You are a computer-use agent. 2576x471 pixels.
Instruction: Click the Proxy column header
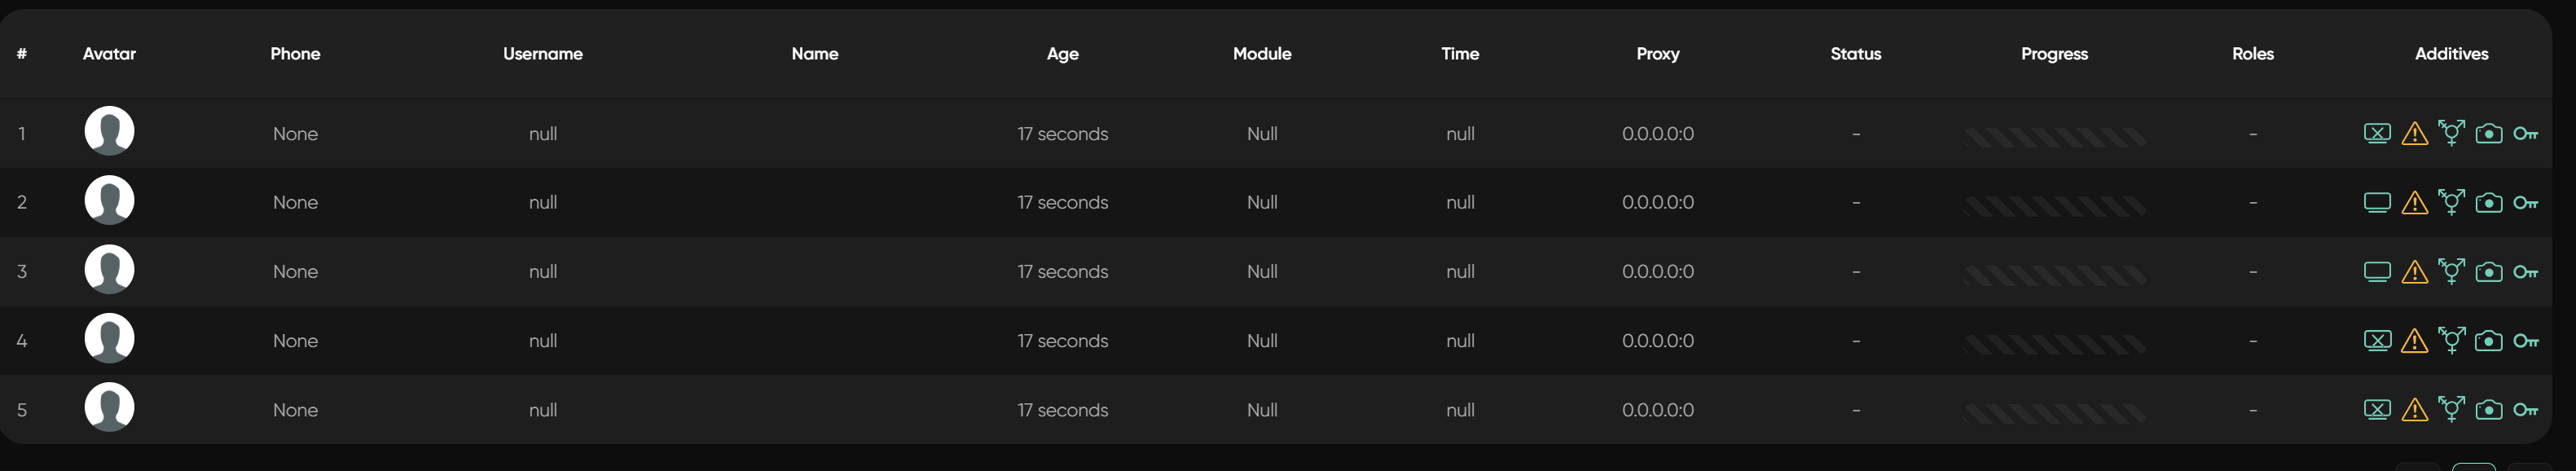coord(1657,54)
